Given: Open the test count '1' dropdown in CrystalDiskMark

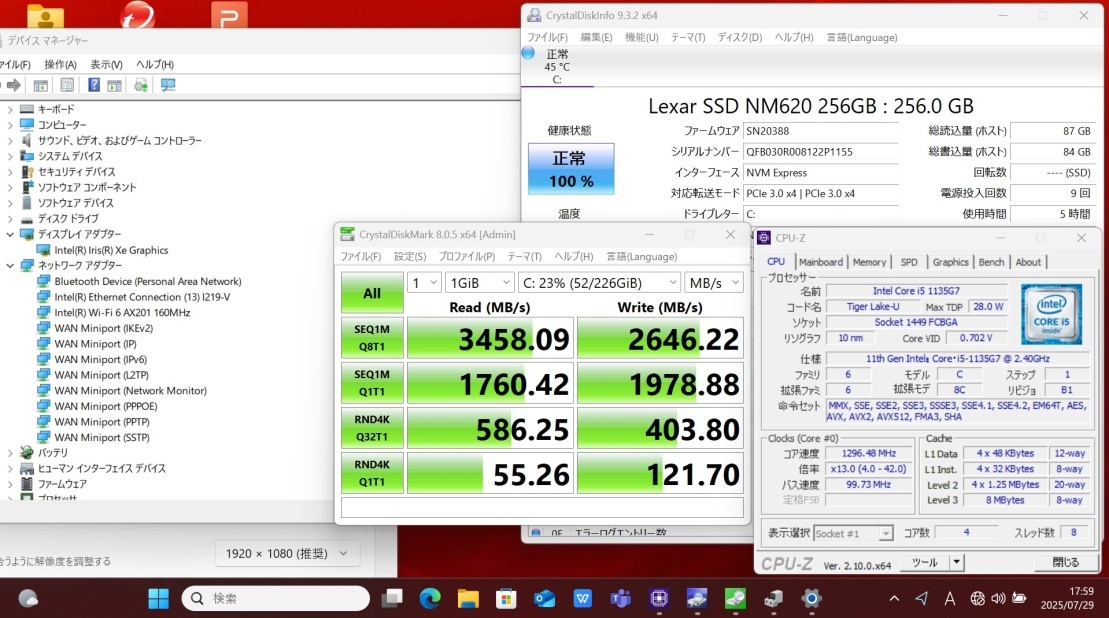Looking at the screenshot, I should click(424, 283).
